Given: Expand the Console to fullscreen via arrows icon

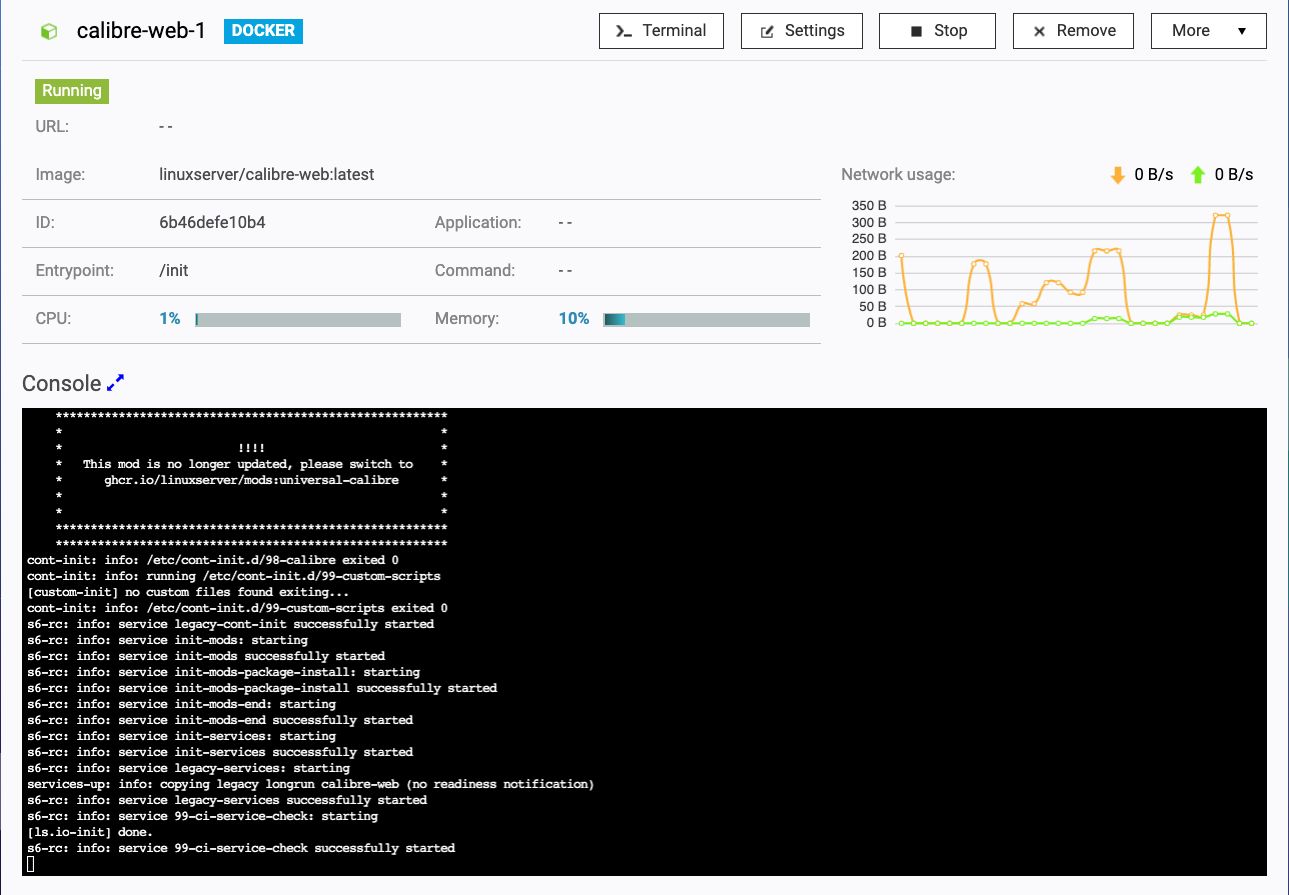Looking at the screenshot, I should [116, 380].
